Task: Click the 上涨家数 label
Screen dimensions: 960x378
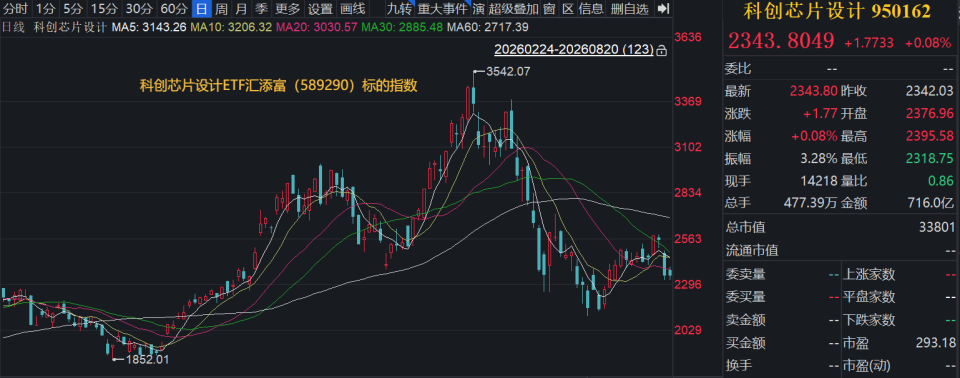Action: tap(869, 274)
